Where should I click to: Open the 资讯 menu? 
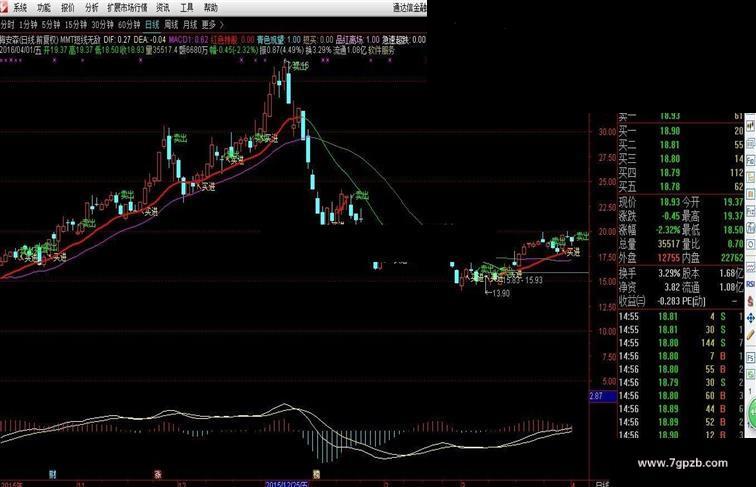click(163, 8)
